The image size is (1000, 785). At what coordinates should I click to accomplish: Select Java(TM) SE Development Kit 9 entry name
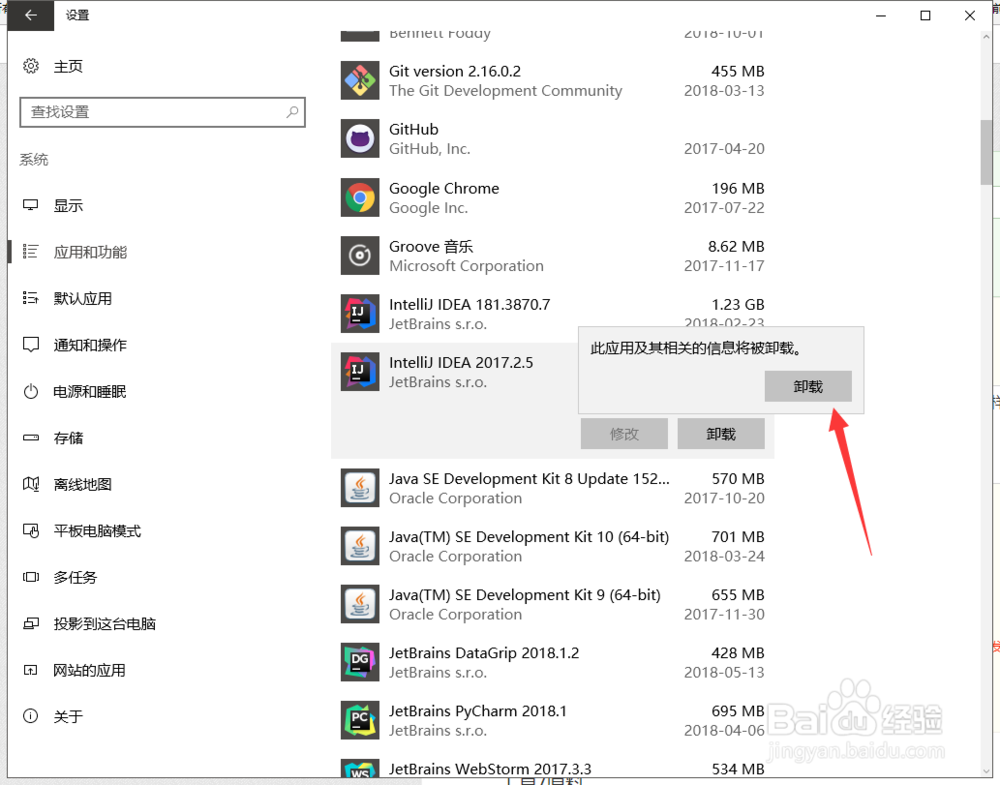pos(525,595)
